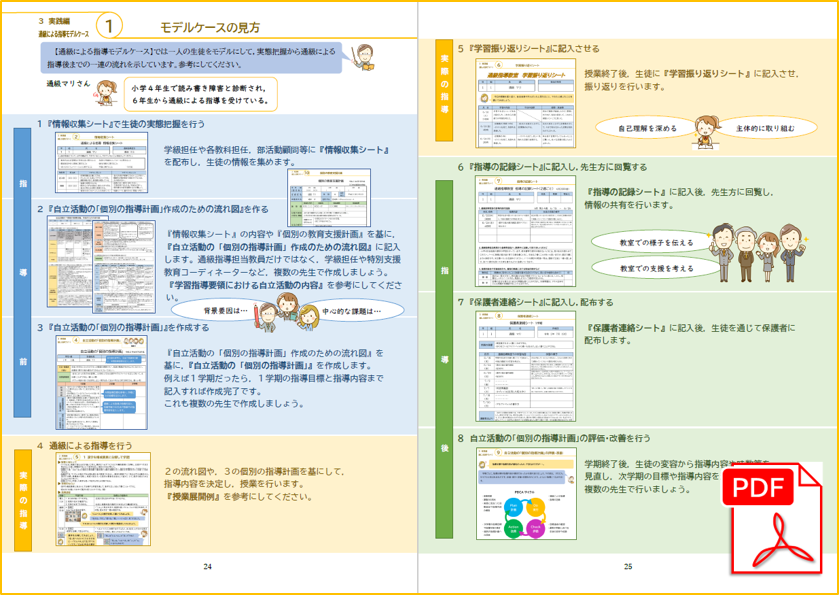The image size is (839, 595).
Task: Click heading 4 通級による指導を行う
Action: coord(85,445)
